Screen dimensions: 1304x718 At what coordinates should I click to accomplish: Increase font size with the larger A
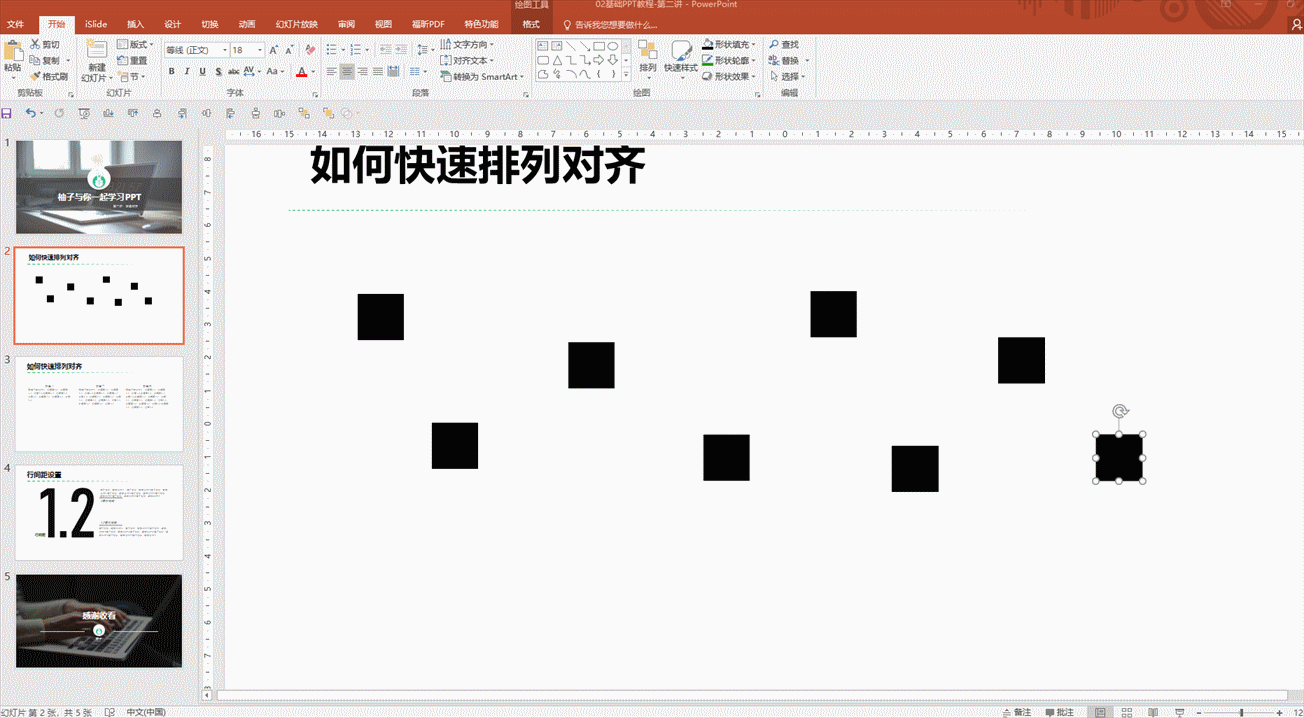pos(274,49)
